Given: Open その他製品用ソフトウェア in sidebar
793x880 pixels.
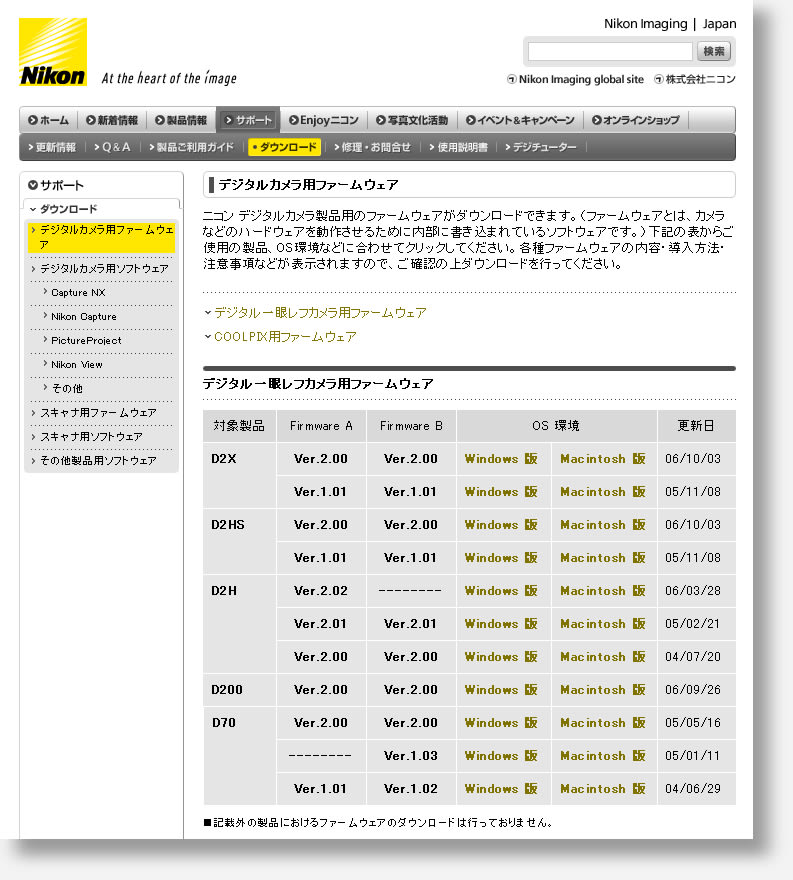Looking at the screenshot, I should tap(94, 461).
